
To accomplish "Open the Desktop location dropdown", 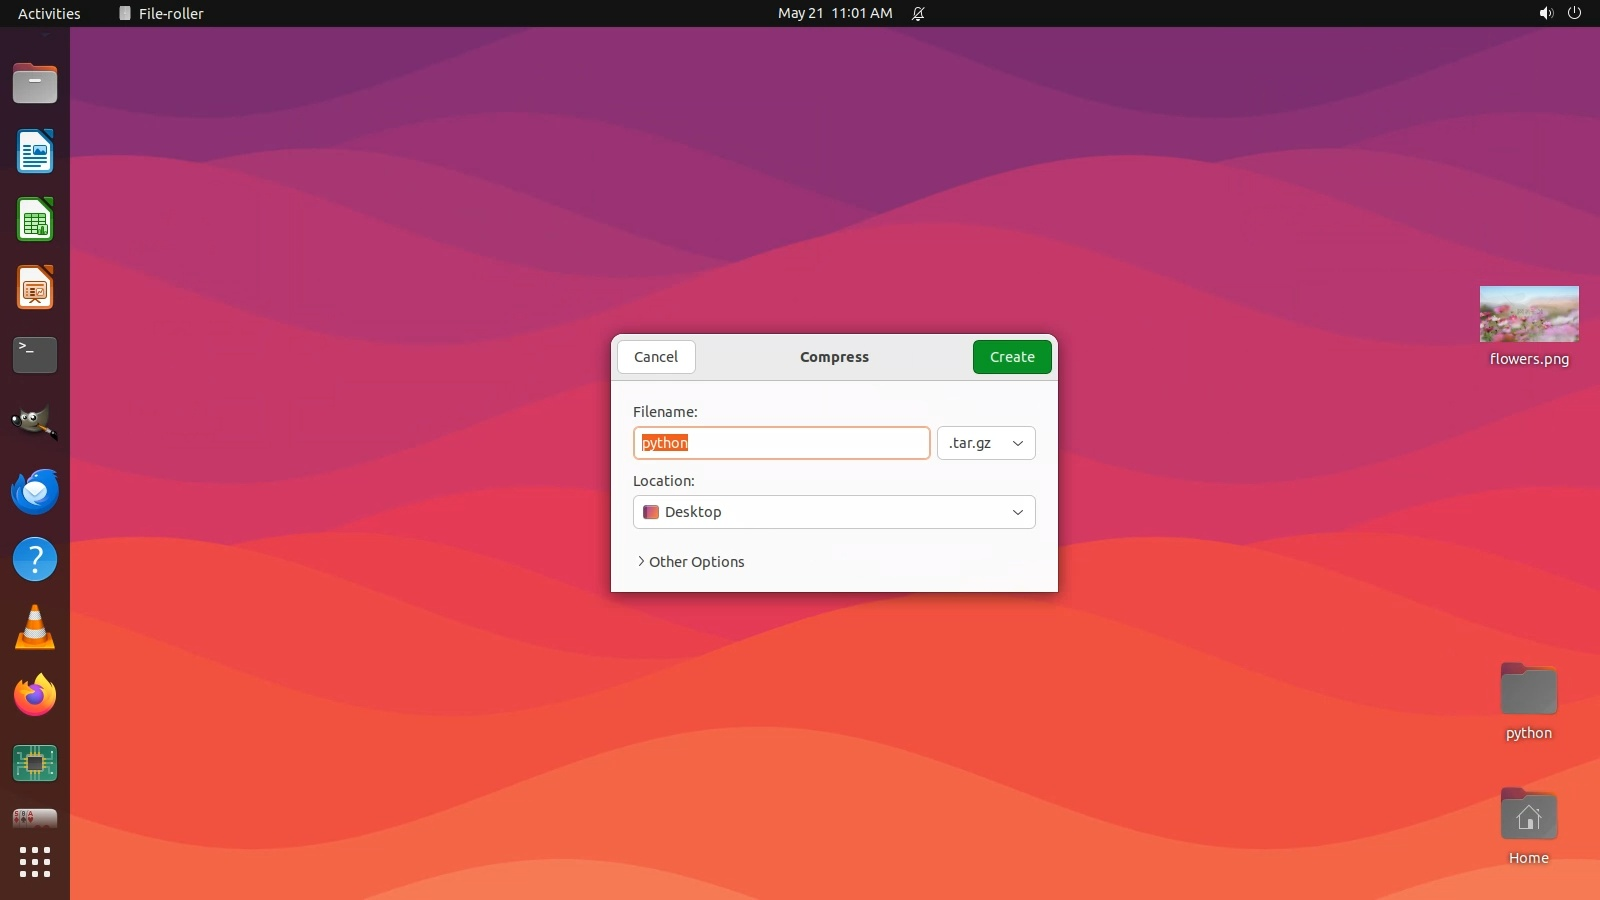I will pos(833,512).
